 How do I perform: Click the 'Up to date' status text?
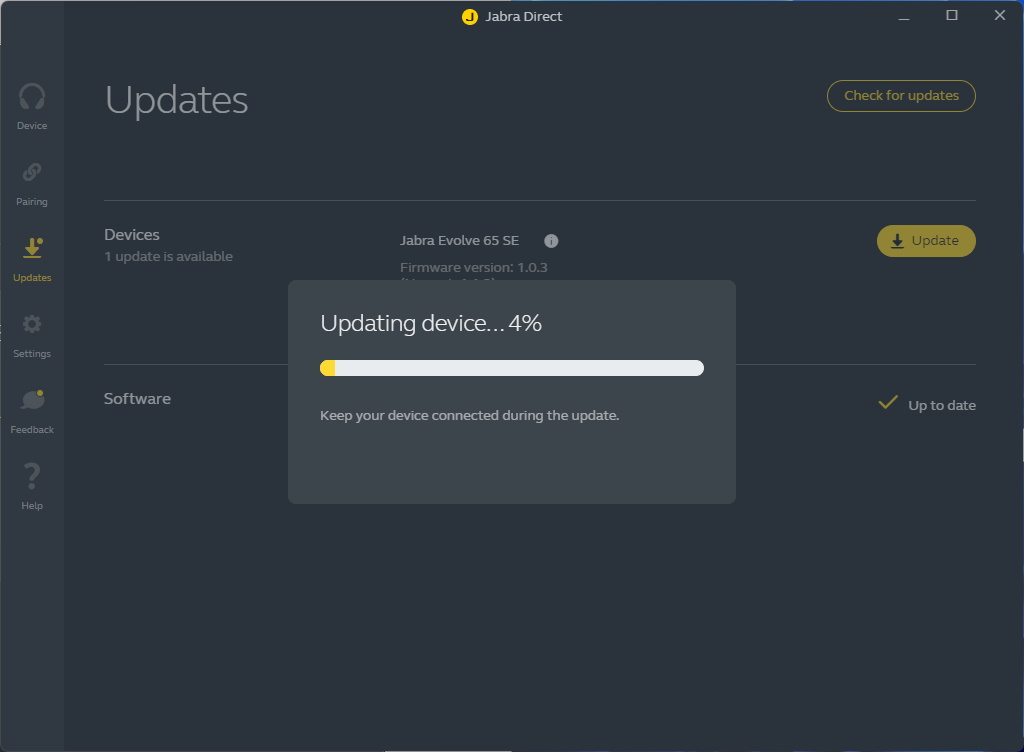(x=942, y=405)
